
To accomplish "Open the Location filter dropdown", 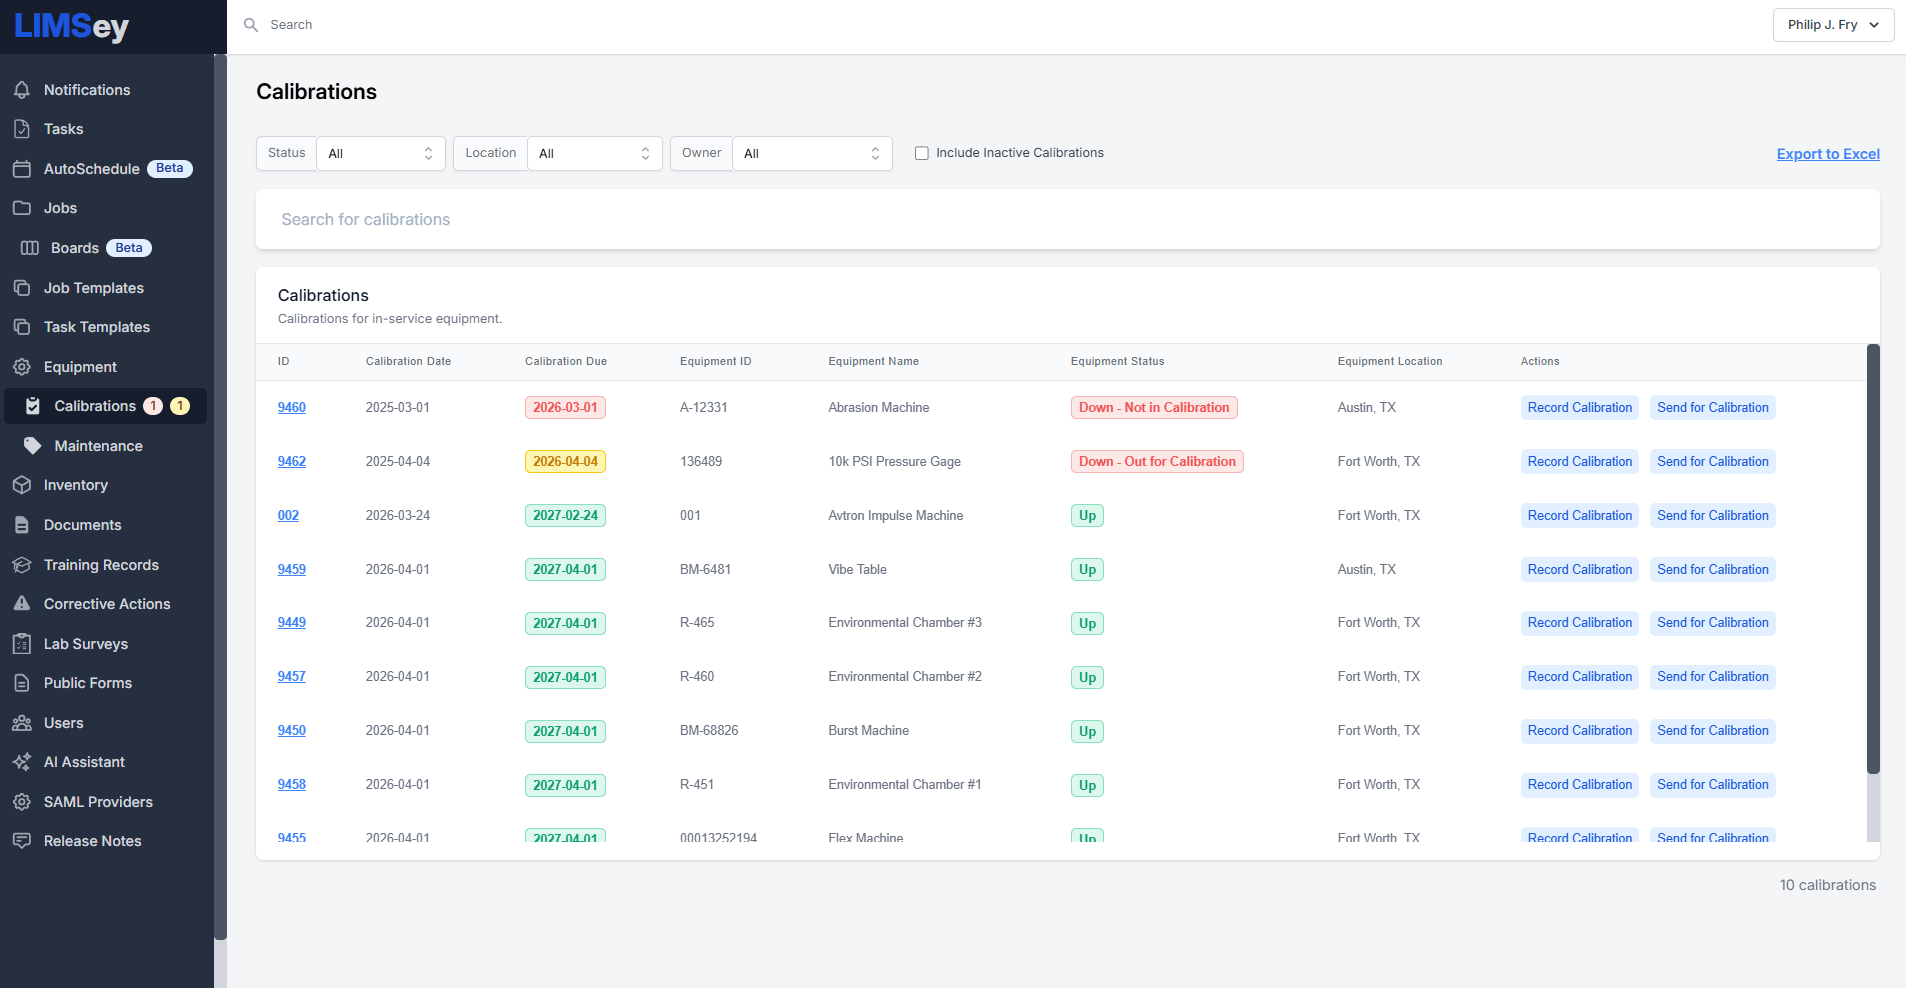I will [594, 154].
